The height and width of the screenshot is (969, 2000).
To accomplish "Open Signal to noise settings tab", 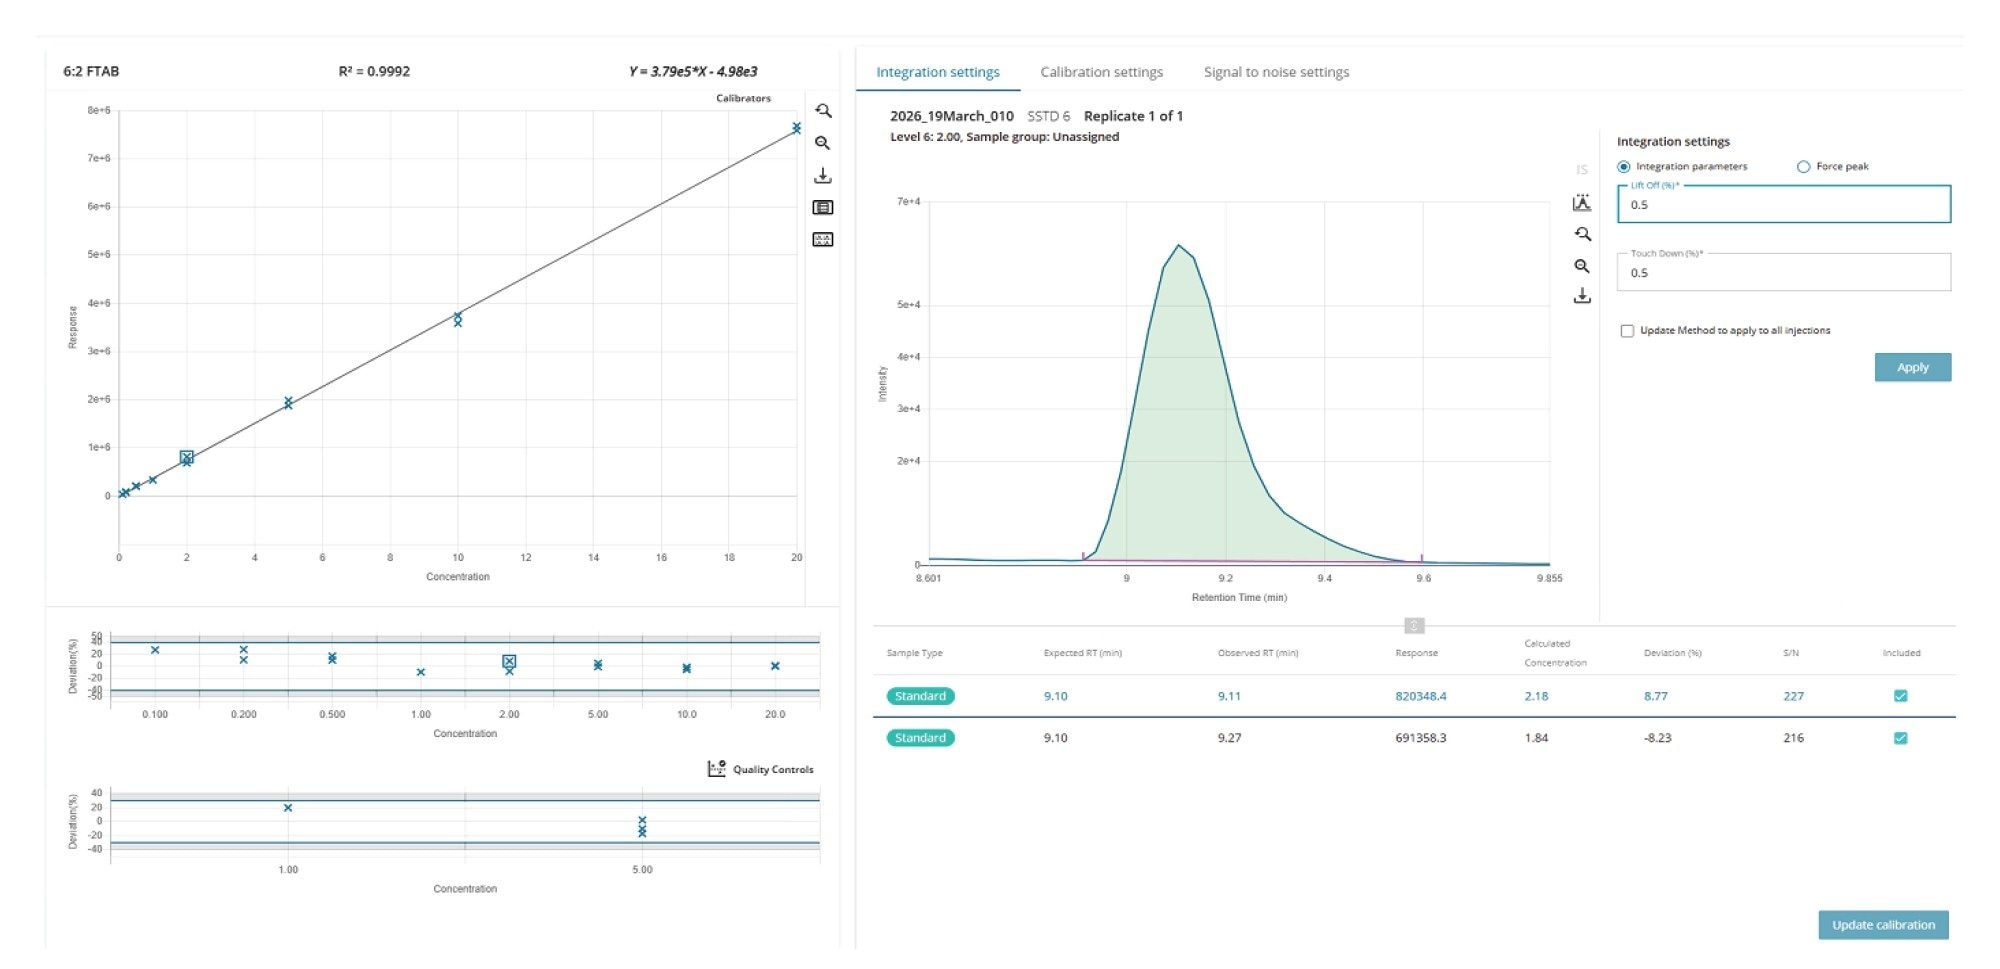I will click(x=1276, y=72).
